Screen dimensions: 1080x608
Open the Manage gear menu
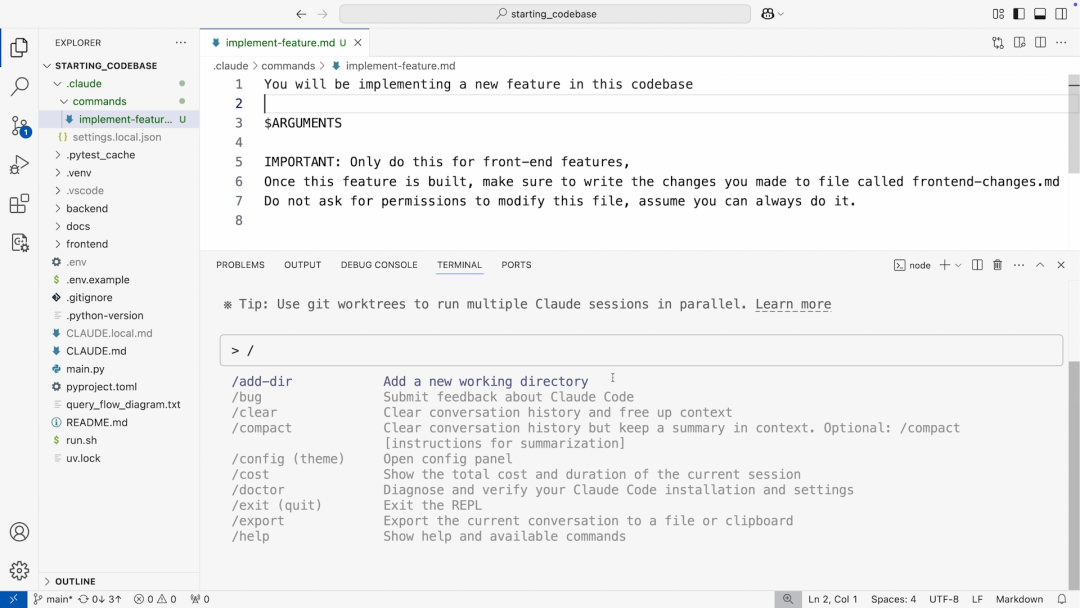point(19,565)
